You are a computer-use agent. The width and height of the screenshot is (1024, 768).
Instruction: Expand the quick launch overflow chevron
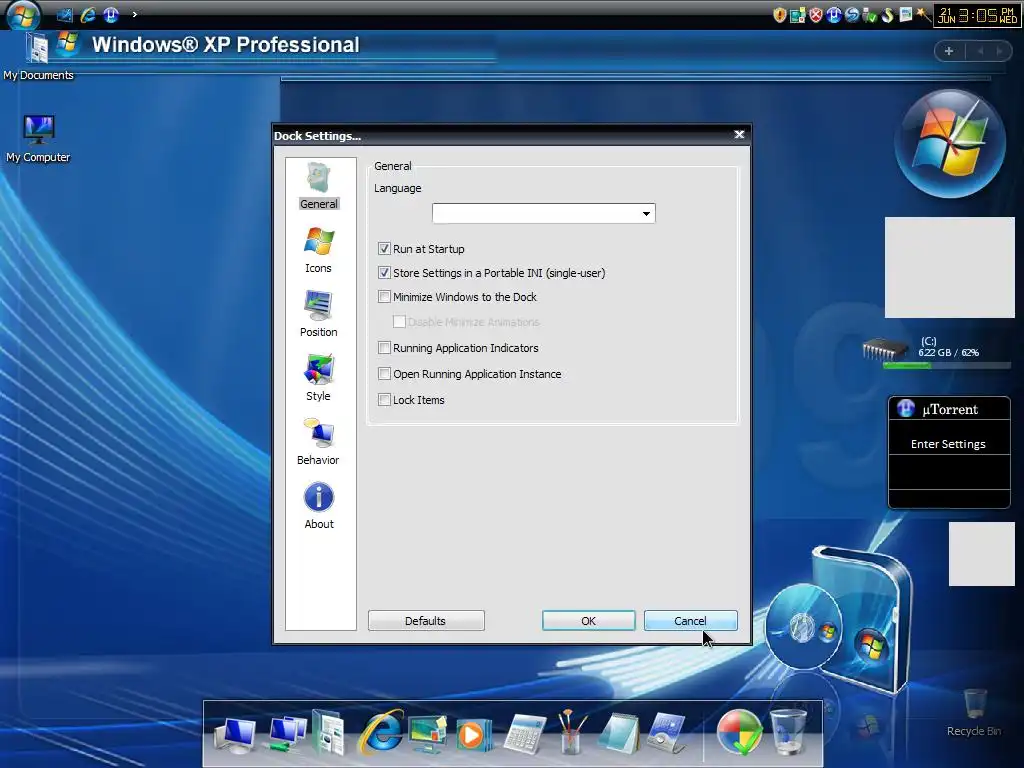tap(135, 14)
